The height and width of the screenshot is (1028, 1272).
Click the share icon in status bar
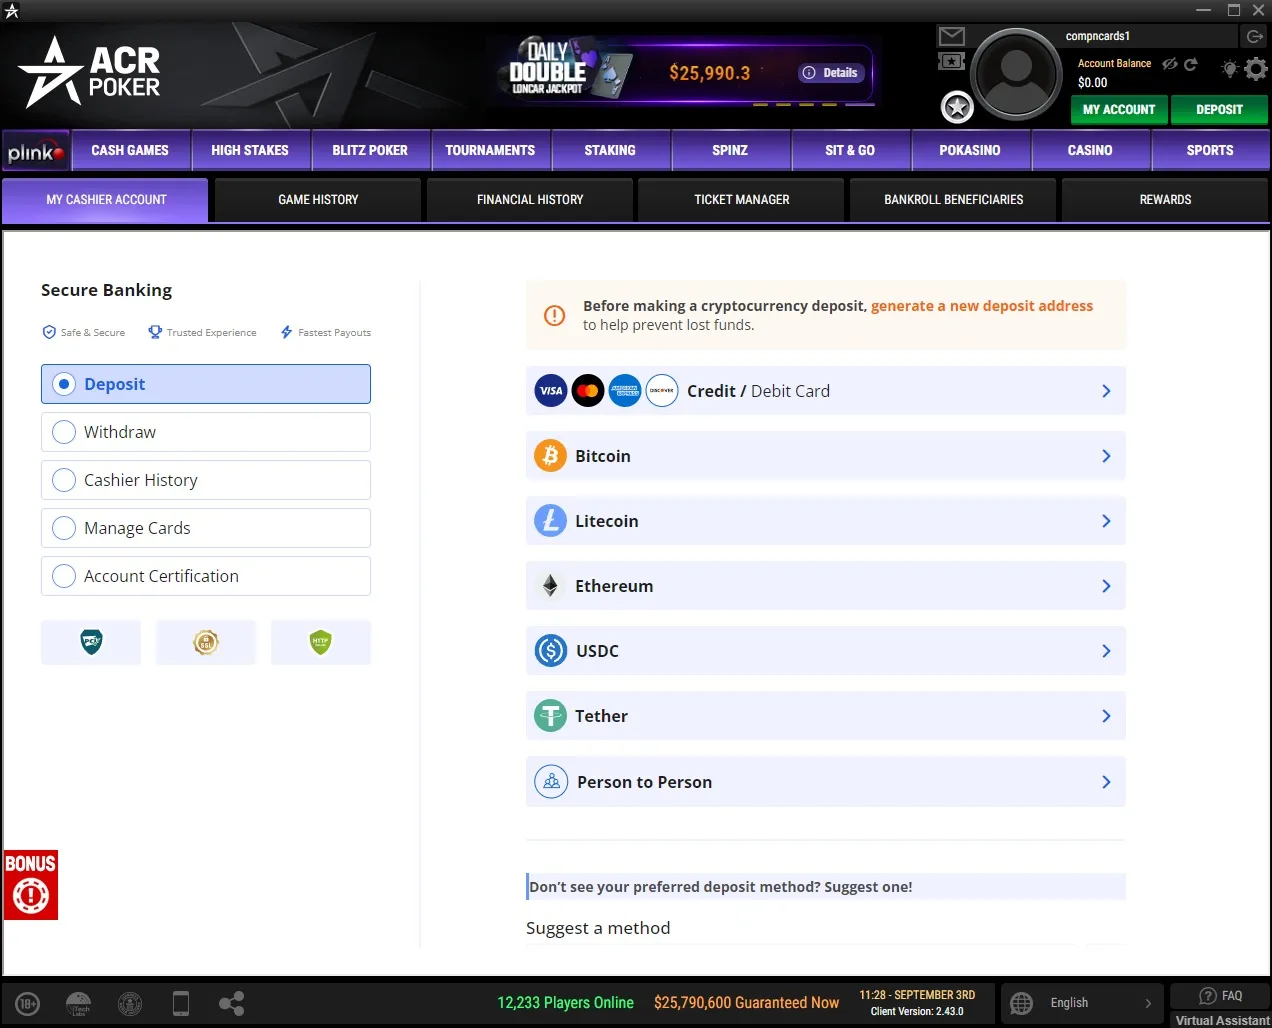click(x=232, y=1003)
